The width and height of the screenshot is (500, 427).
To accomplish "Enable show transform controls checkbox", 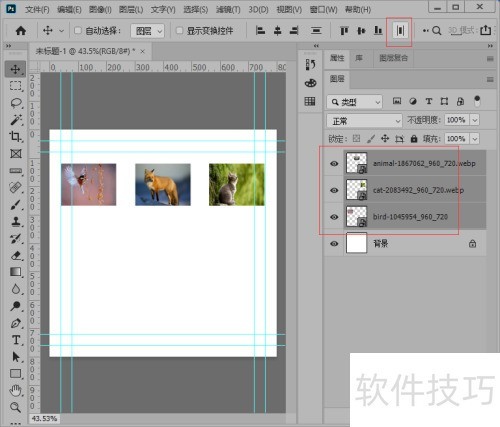I will tap(179, 31).
